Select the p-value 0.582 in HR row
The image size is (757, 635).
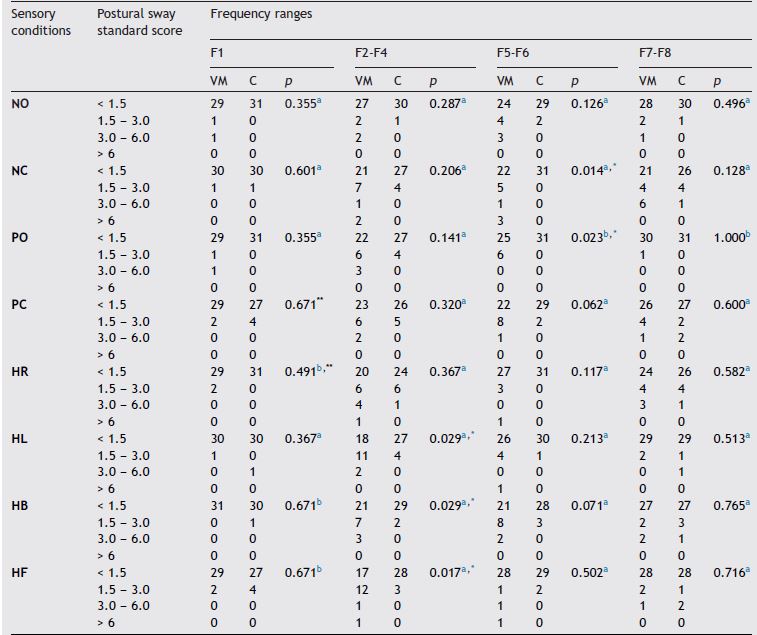727,372
